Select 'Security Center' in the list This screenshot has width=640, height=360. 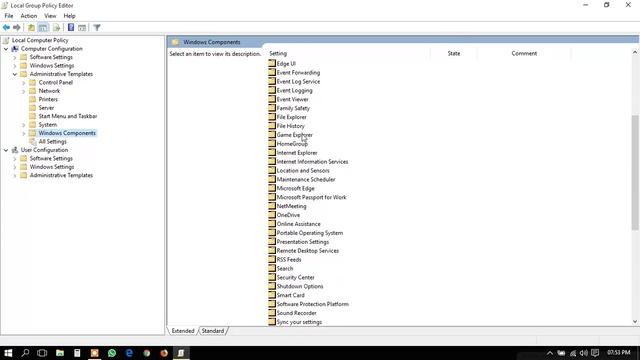pyautogui.click(x=296, y=278)
